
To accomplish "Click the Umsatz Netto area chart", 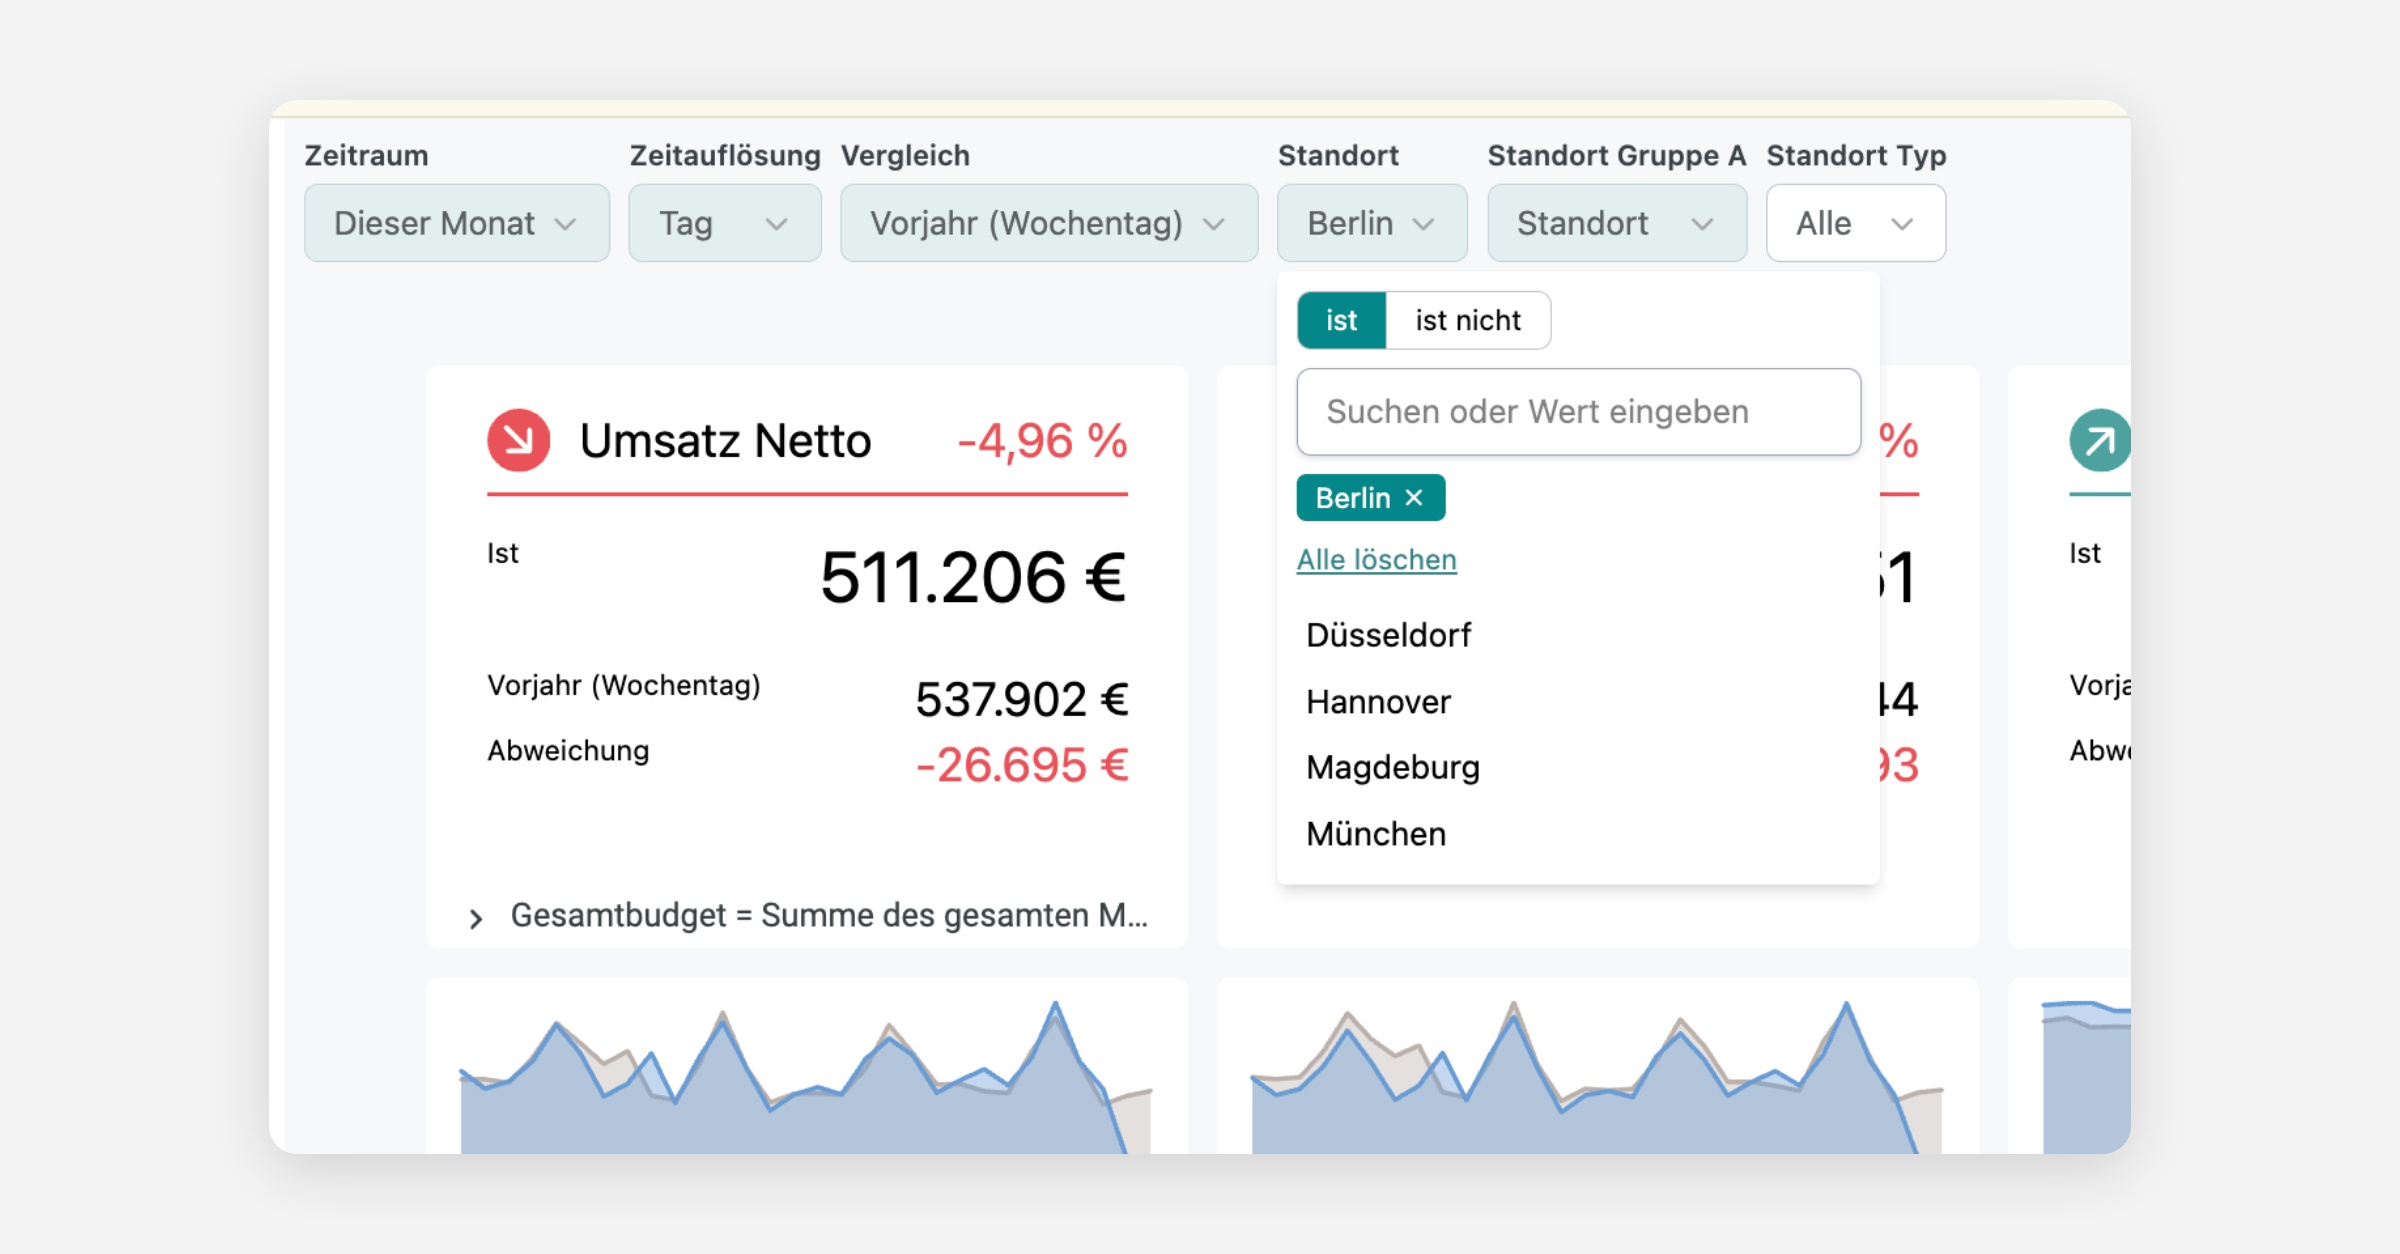I will click(806, 1076).
